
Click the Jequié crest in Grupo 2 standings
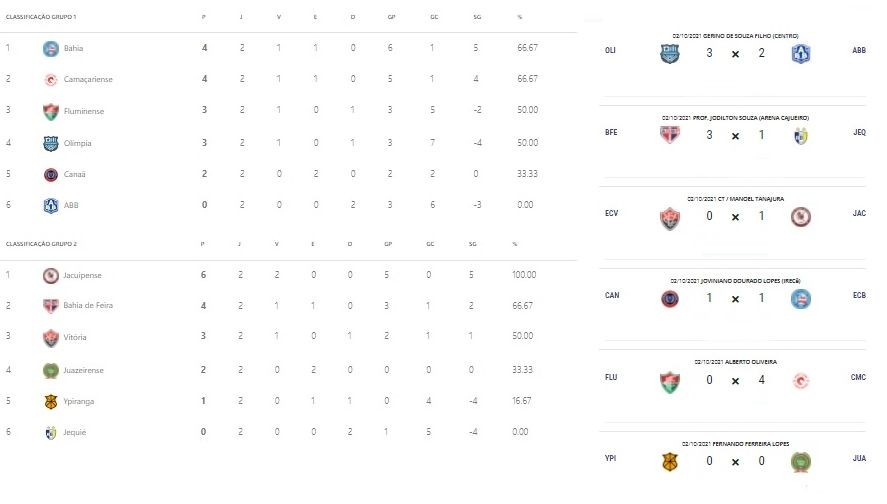coord(50,433)
